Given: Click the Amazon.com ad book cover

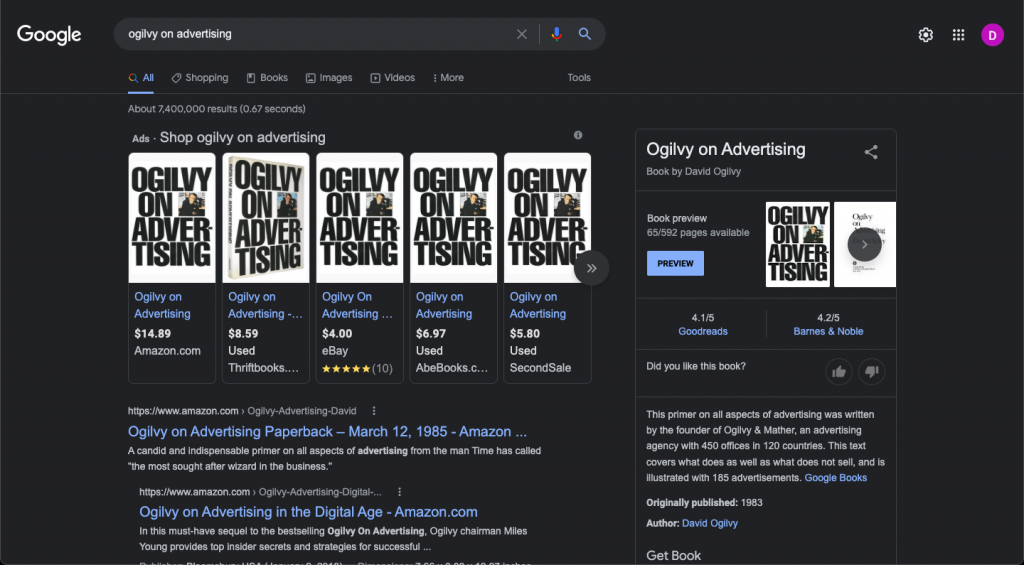Looking at the screenshot, I should pyautogui.click(x=172, y=218).
